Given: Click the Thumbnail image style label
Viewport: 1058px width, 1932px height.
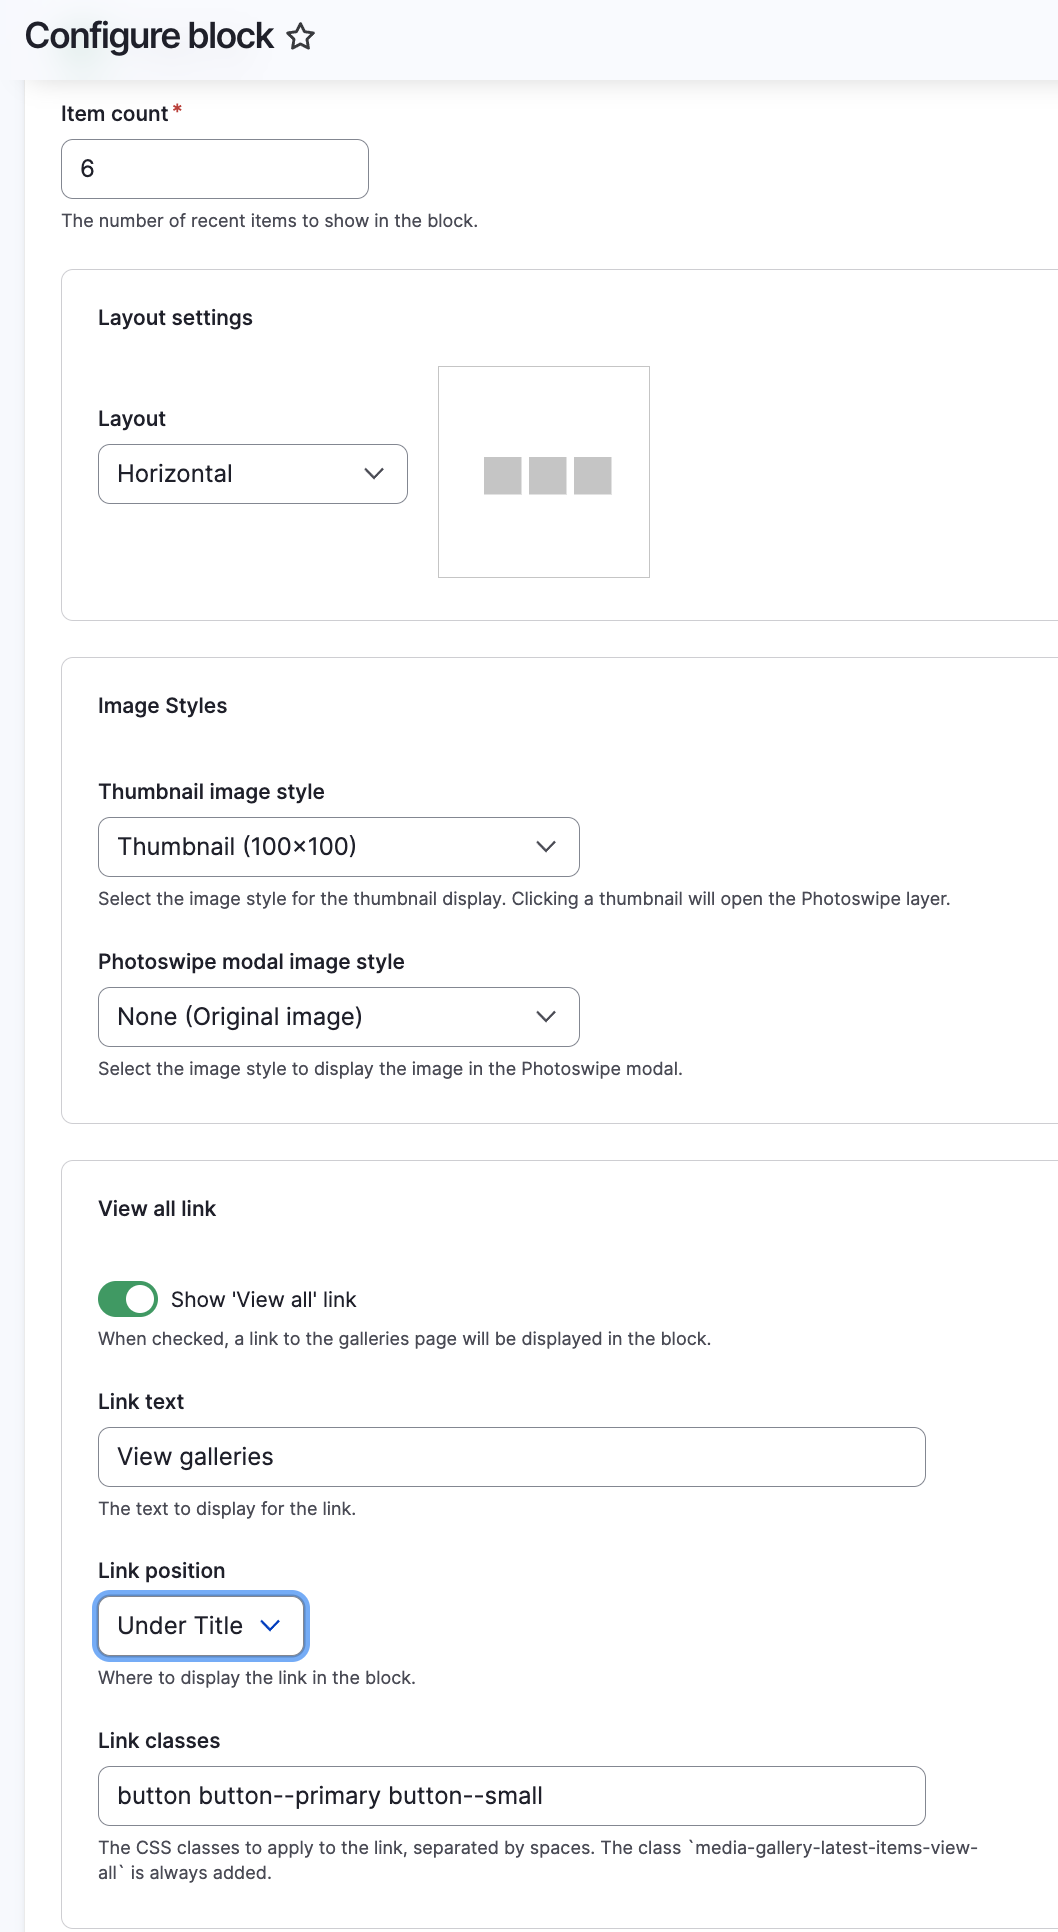Looking at the screenshot, I should coord(210,791).
